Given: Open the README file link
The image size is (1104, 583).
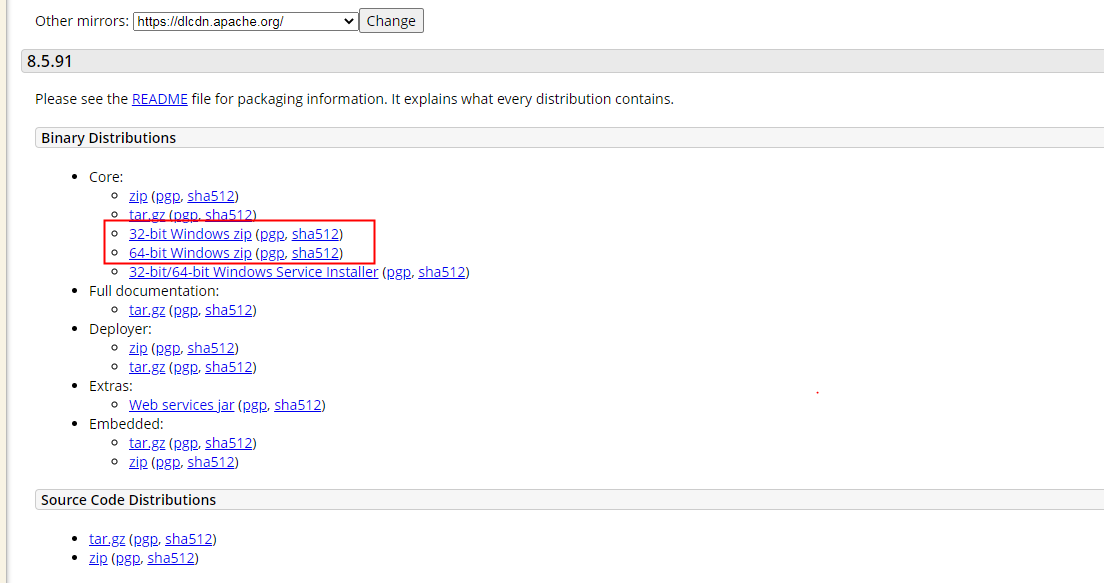Looking at the screenshot, I should click(159, 99).
